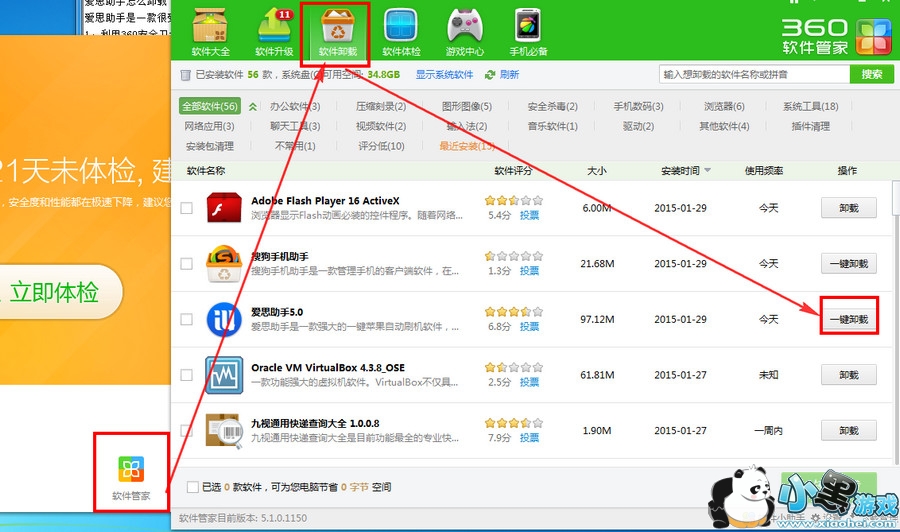Select 评分低(10) category
The image size is (900, 532).
click(x=381, y=146)
